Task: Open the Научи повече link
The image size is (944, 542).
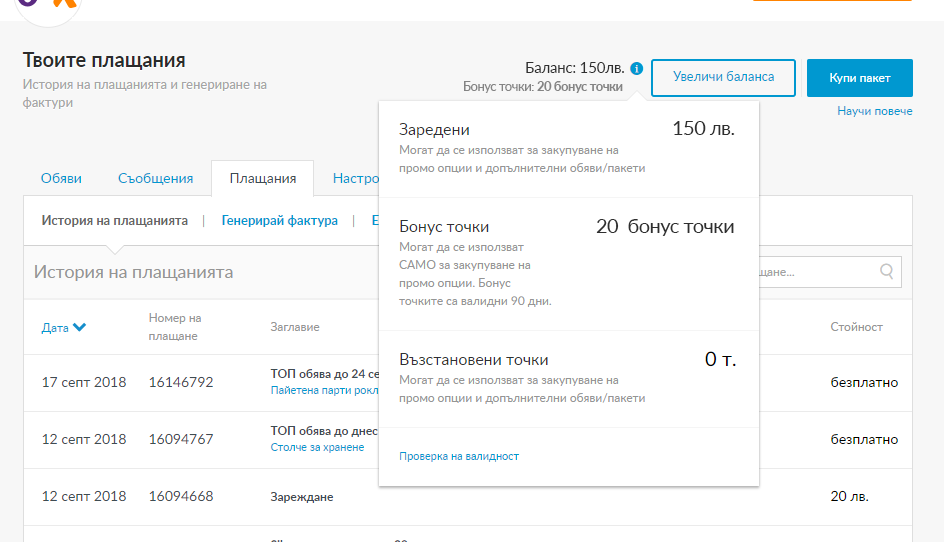Action: click(874, 111)
